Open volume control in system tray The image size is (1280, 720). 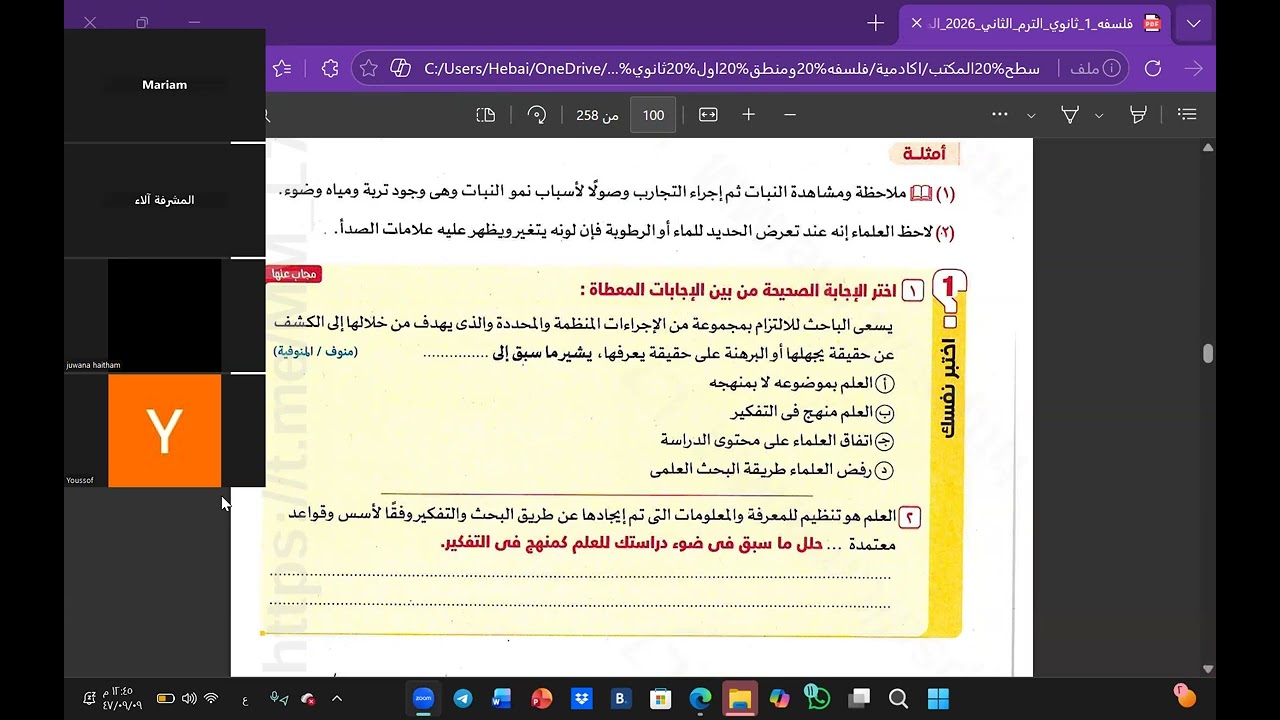click(189, 698)
